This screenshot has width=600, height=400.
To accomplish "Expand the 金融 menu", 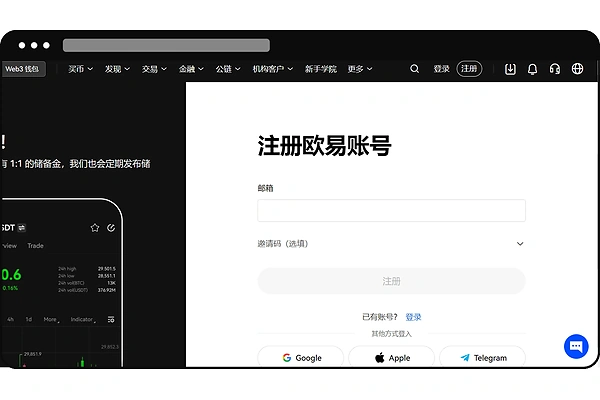I will click(x=191, y=69).
